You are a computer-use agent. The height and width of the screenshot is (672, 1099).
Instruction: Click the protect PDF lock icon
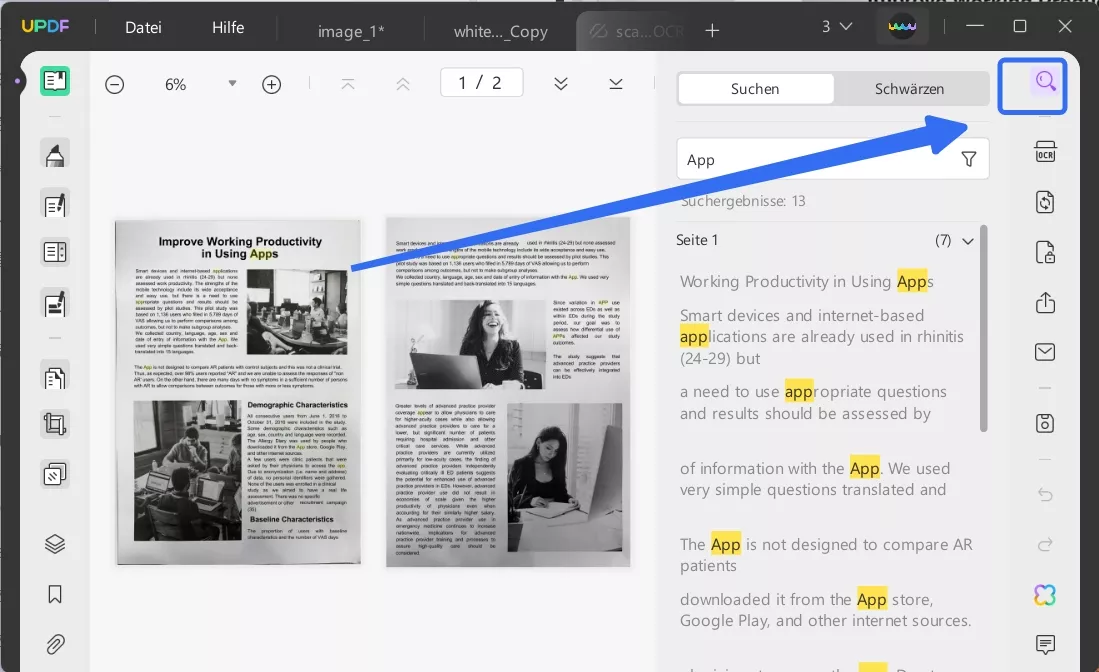point(1045,252)
